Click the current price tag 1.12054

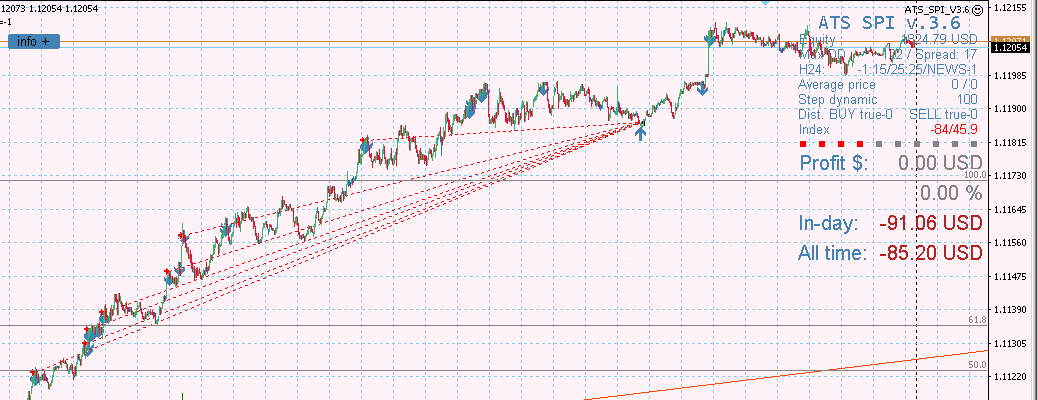pos(1010,48)
